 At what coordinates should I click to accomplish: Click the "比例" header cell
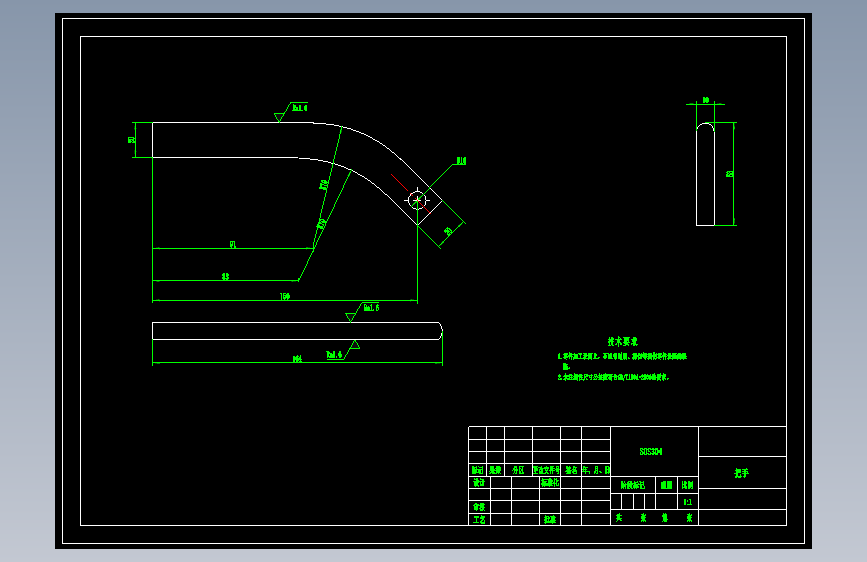688,485
